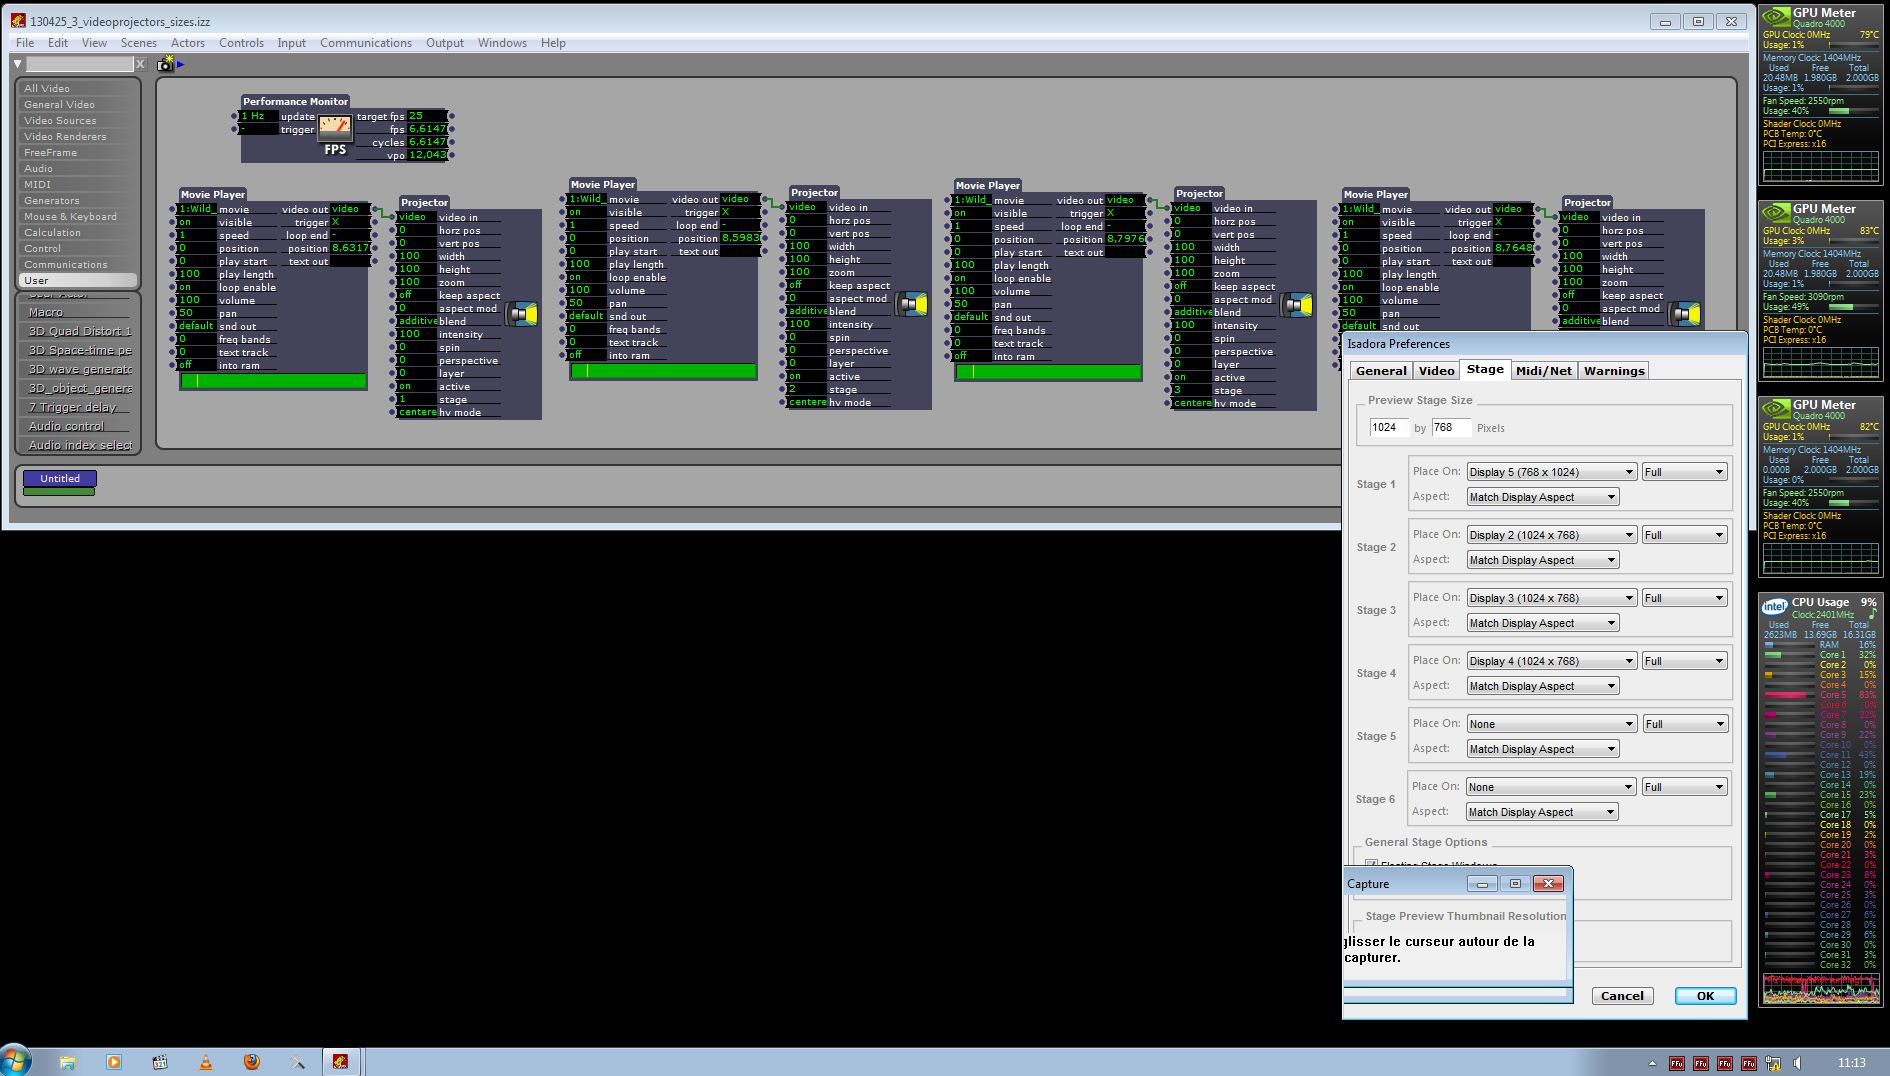Open the Stage 5 'Place On' dropdown set to None
The width and height of the screenshot is (1890, 1076).
[x=1551, y=724]
